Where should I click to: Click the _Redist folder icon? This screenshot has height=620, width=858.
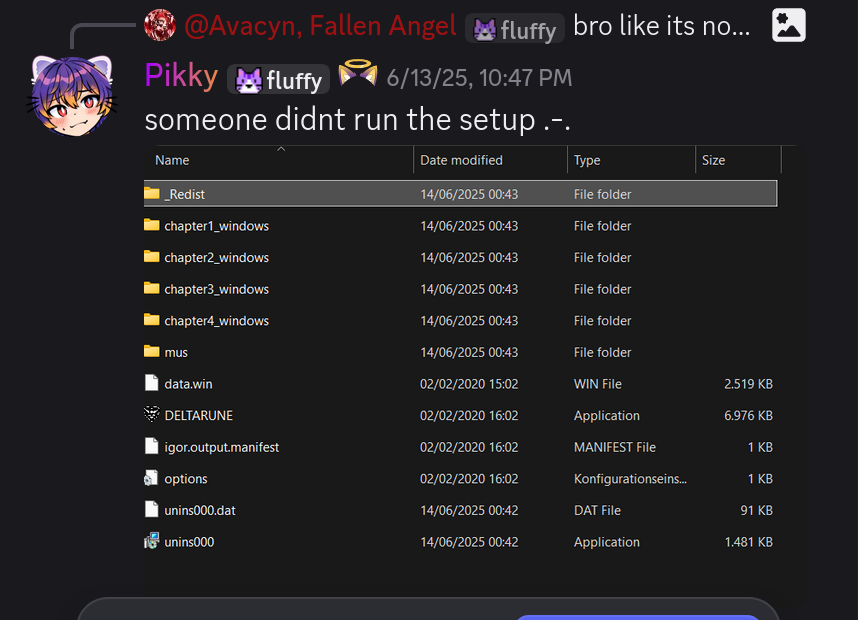152,194
